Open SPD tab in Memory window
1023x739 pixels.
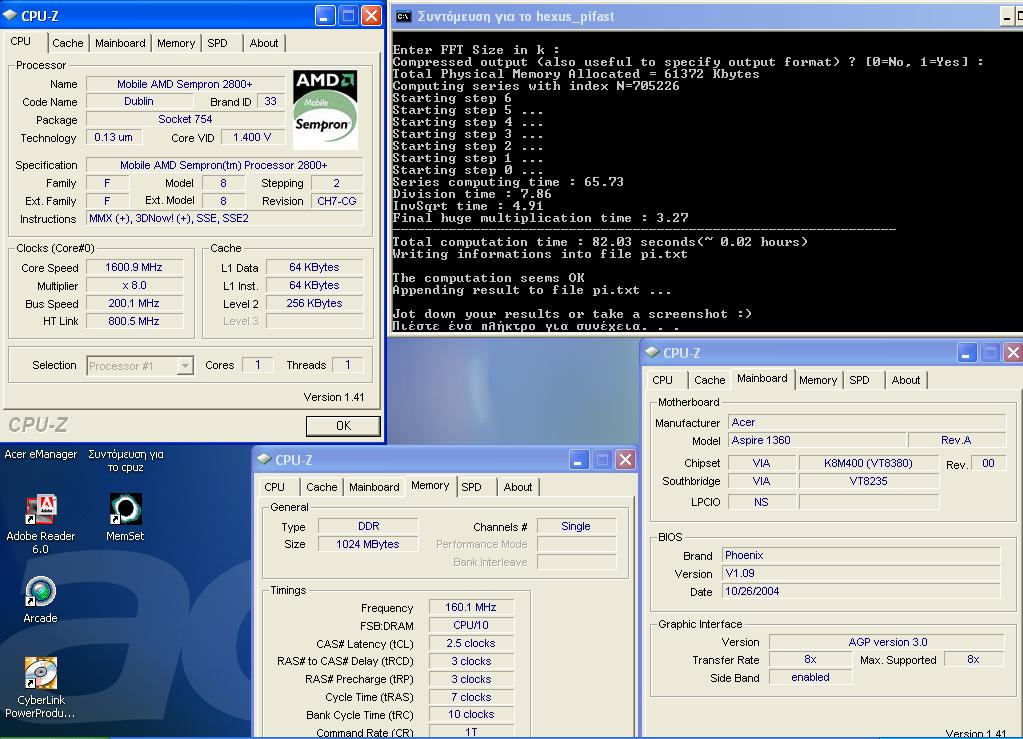point(471,487)
